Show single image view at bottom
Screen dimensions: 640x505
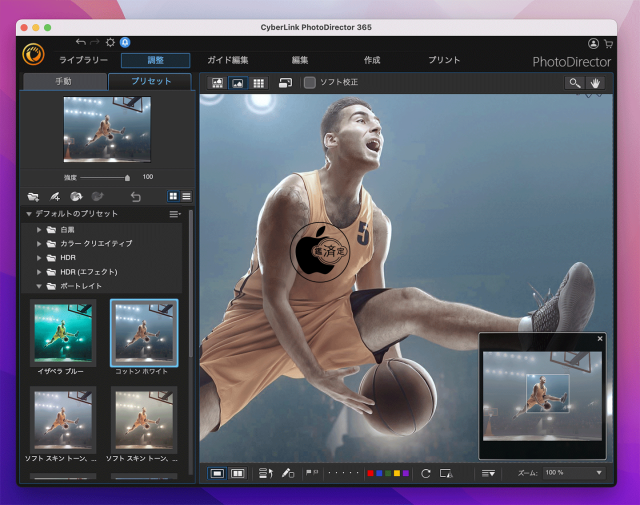click(217, 473)
